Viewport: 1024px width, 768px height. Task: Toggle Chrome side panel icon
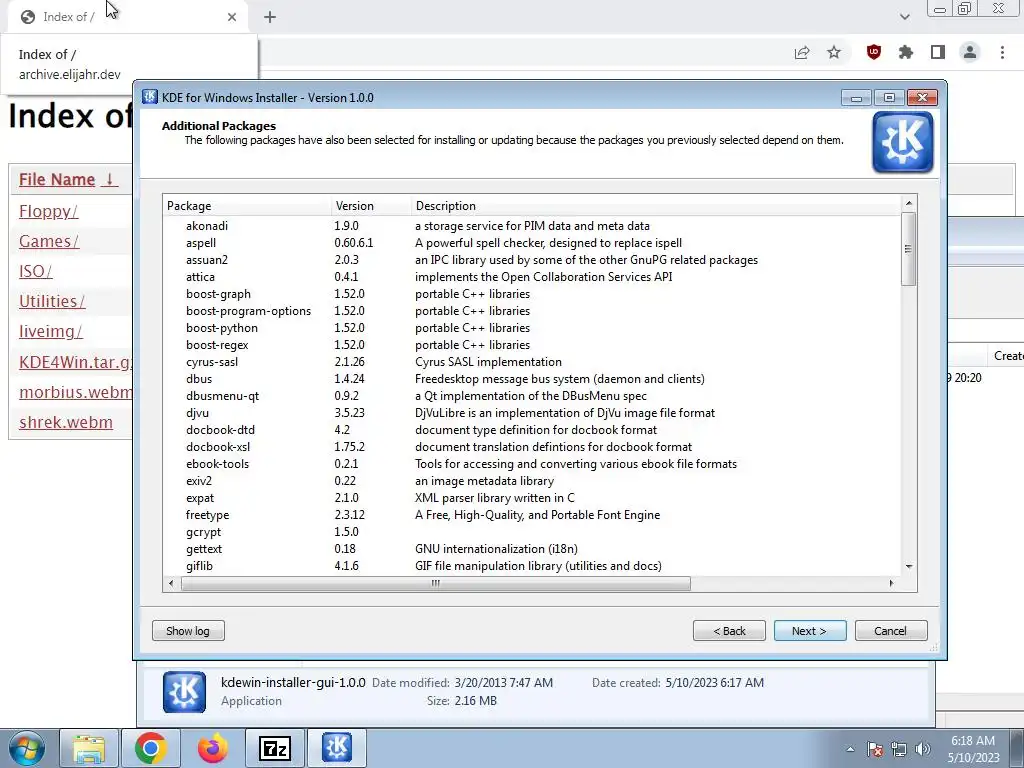pyautogui.click(x=938, y=52)
